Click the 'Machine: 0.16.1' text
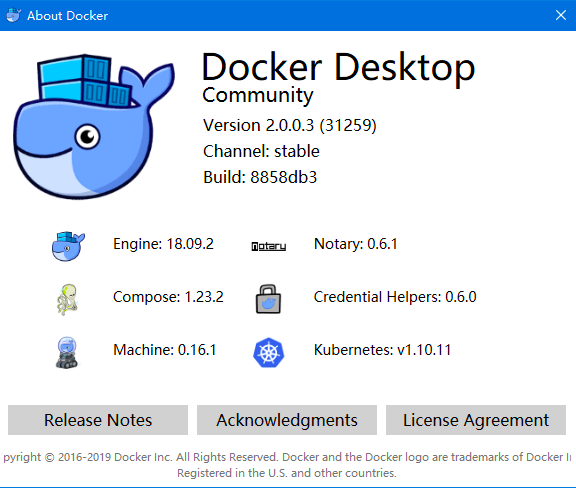The width and height of the screenshot is (576, 488). tap(165, 350)
